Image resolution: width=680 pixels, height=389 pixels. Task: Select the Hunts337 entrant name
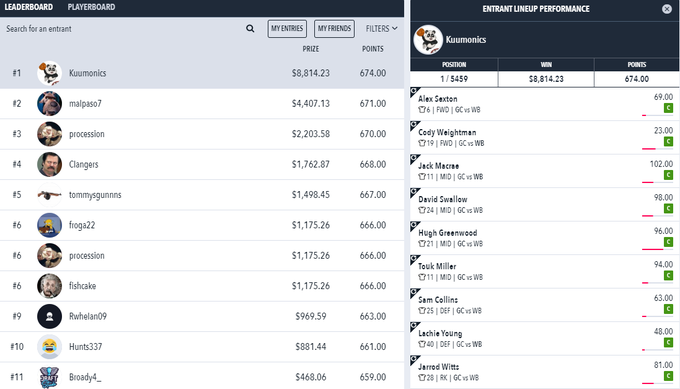pos(85,347)
